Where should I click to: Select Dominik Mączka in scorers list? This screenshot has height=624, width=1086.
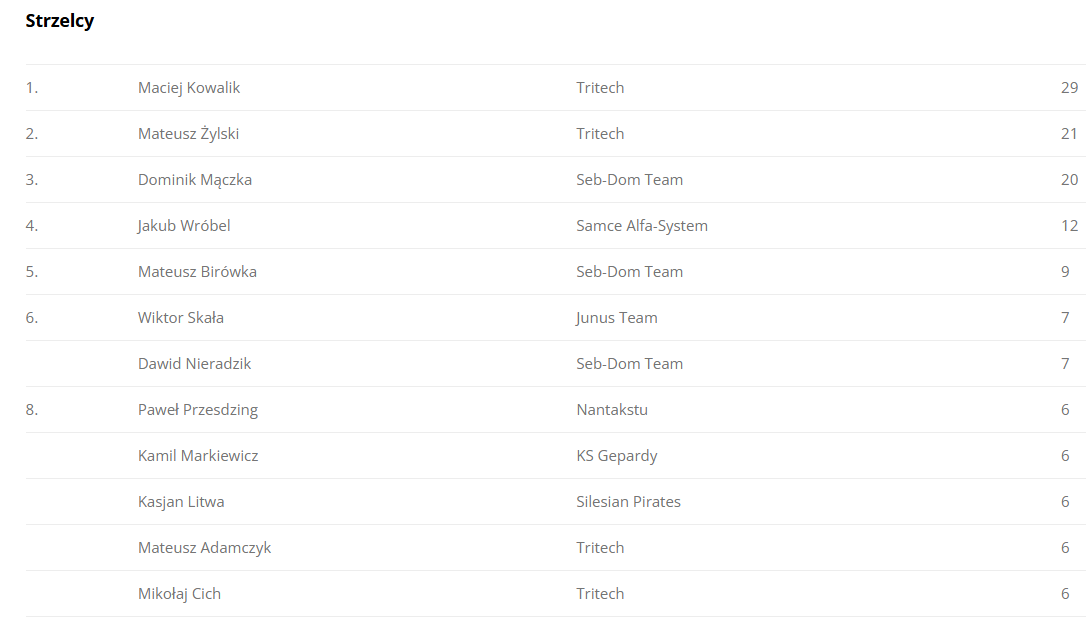(x=195, y=180)
